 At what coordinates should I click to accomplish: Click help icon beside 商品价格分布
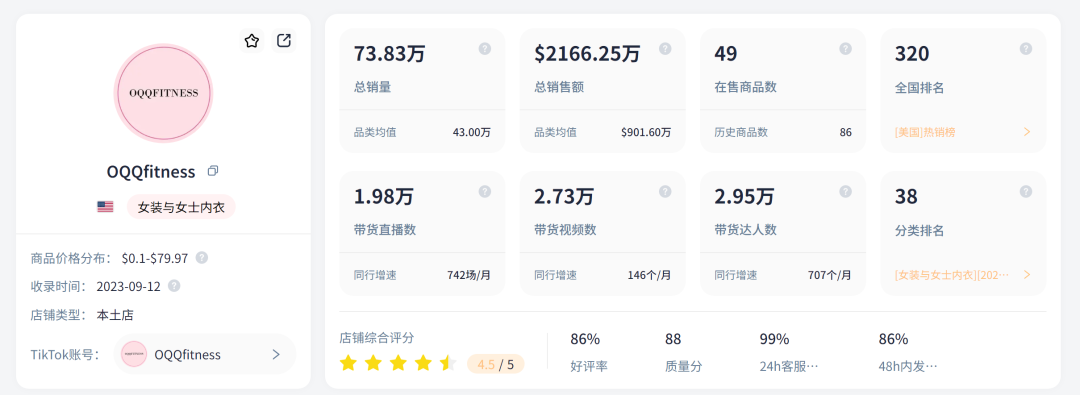coord(201,258)
